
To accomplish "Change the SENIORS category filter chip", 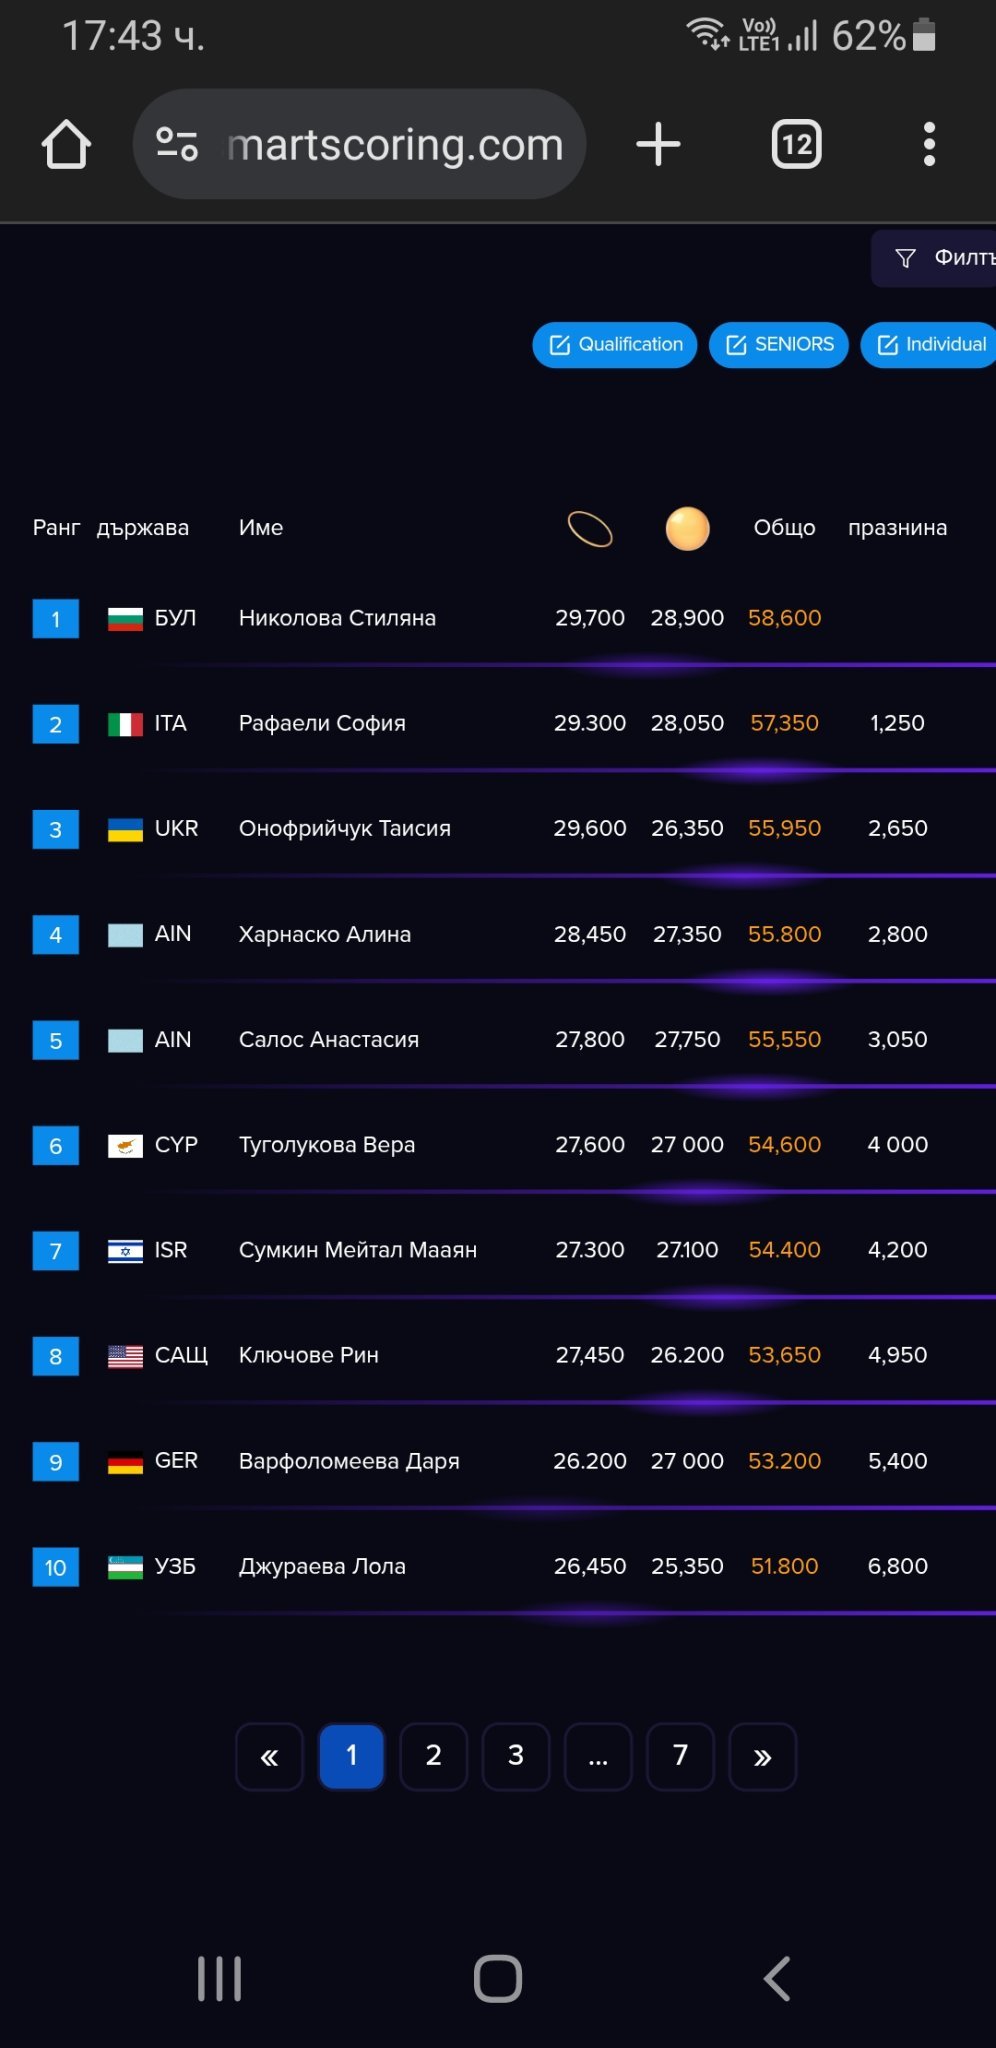I will (x=779, y=345).
